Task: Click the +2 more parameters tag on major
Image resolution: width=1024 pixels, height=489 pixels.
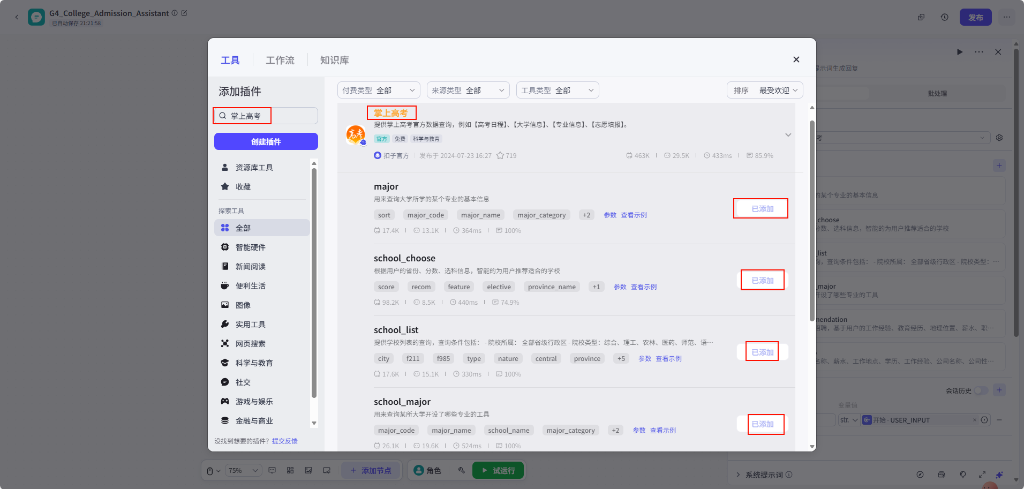Action: (586, 215)
